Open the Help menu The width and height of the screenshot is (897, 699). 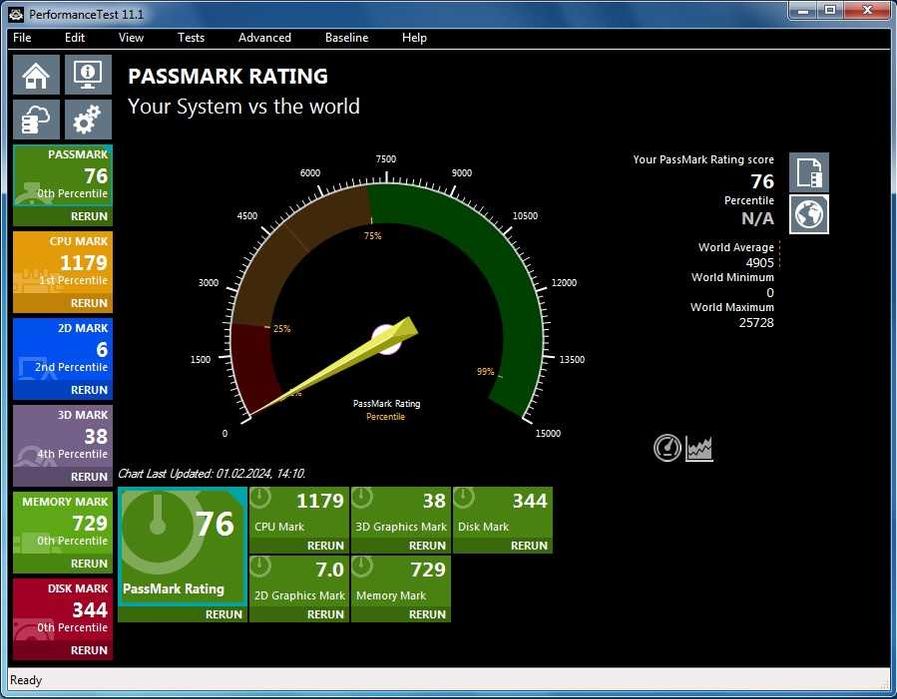[x=414, y=38]
